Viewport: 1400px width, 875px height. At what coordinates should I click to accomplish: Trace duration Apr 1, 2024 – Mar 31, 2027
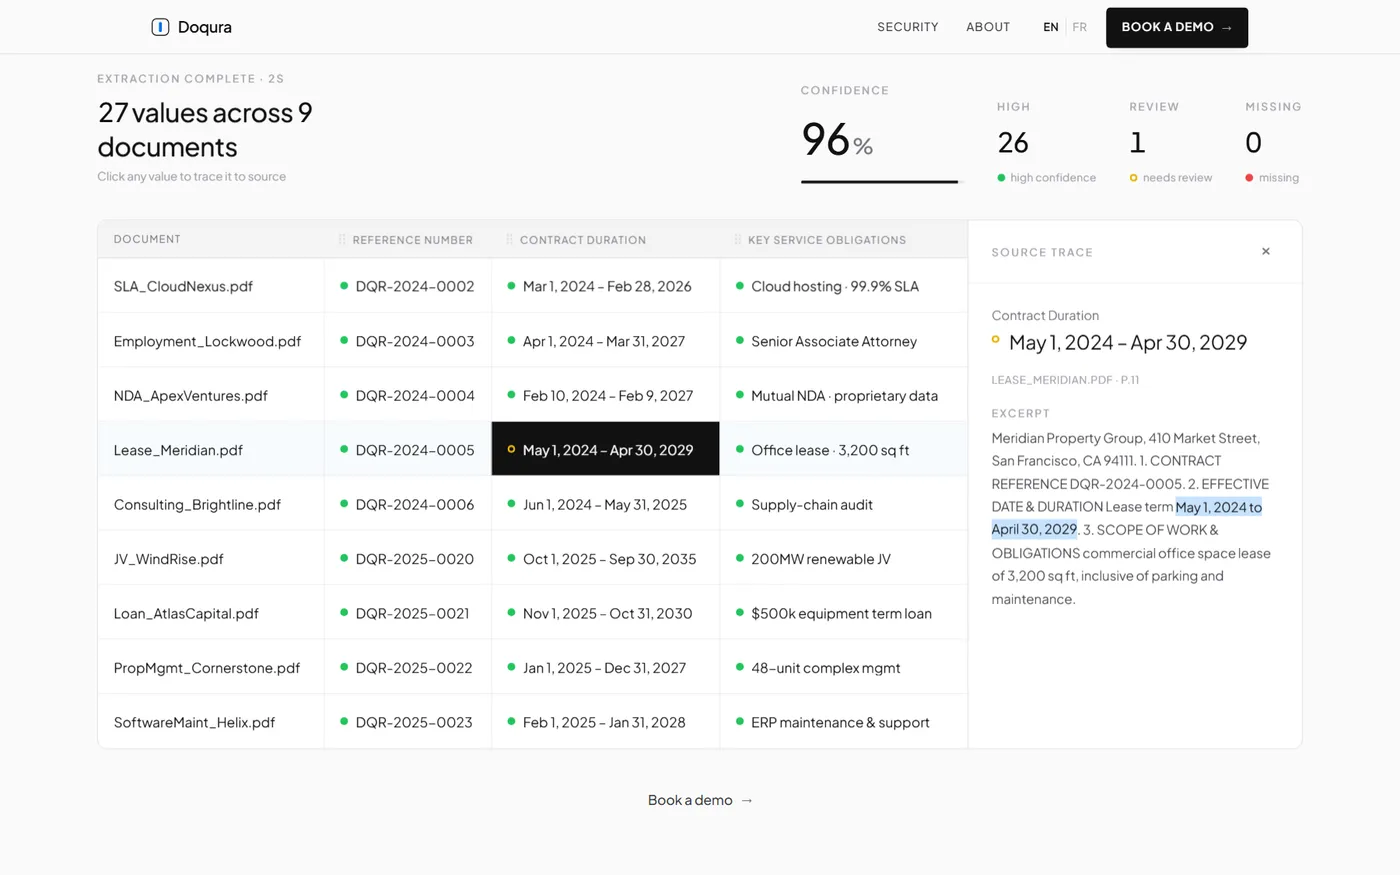[606, 341]
